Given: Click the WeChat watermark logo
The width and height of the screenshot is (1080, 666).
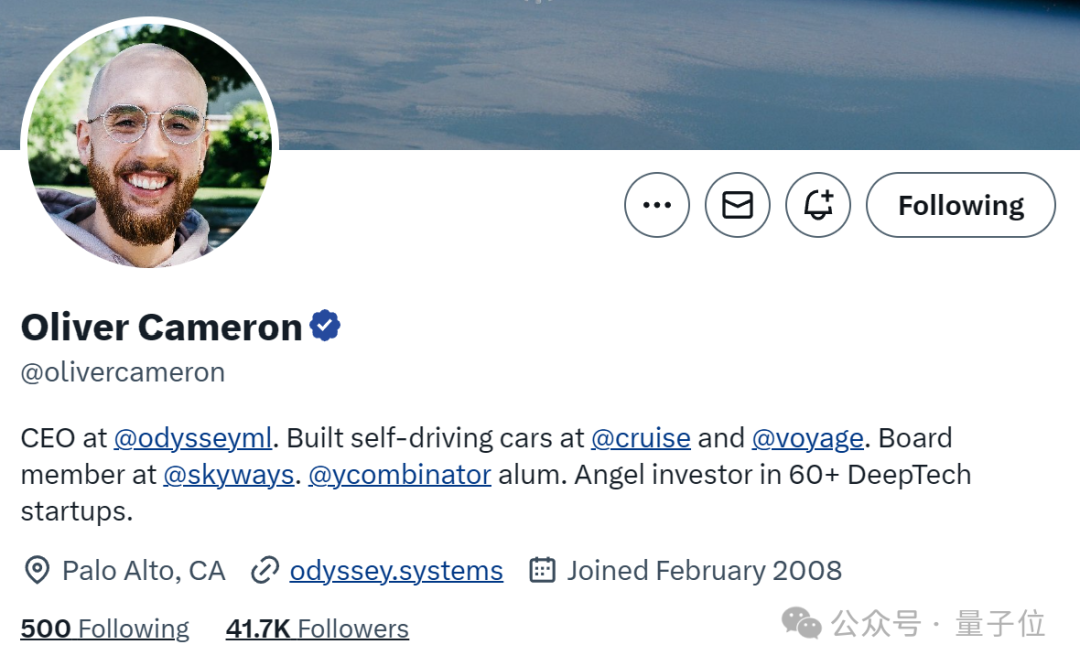Looking at the screenshot, I should (801, 623).
